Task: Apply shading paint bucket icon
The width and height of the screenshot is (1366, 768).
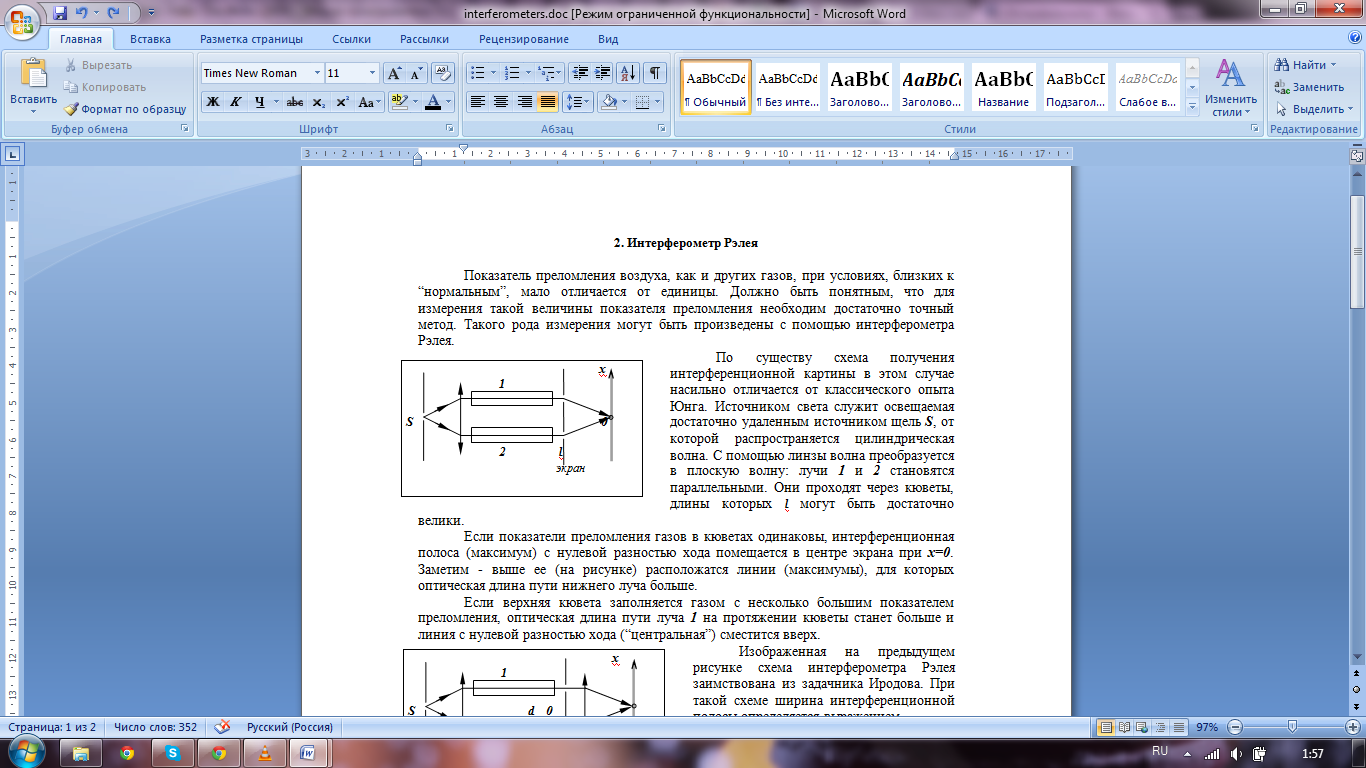Action: click(x=608, y=102)
